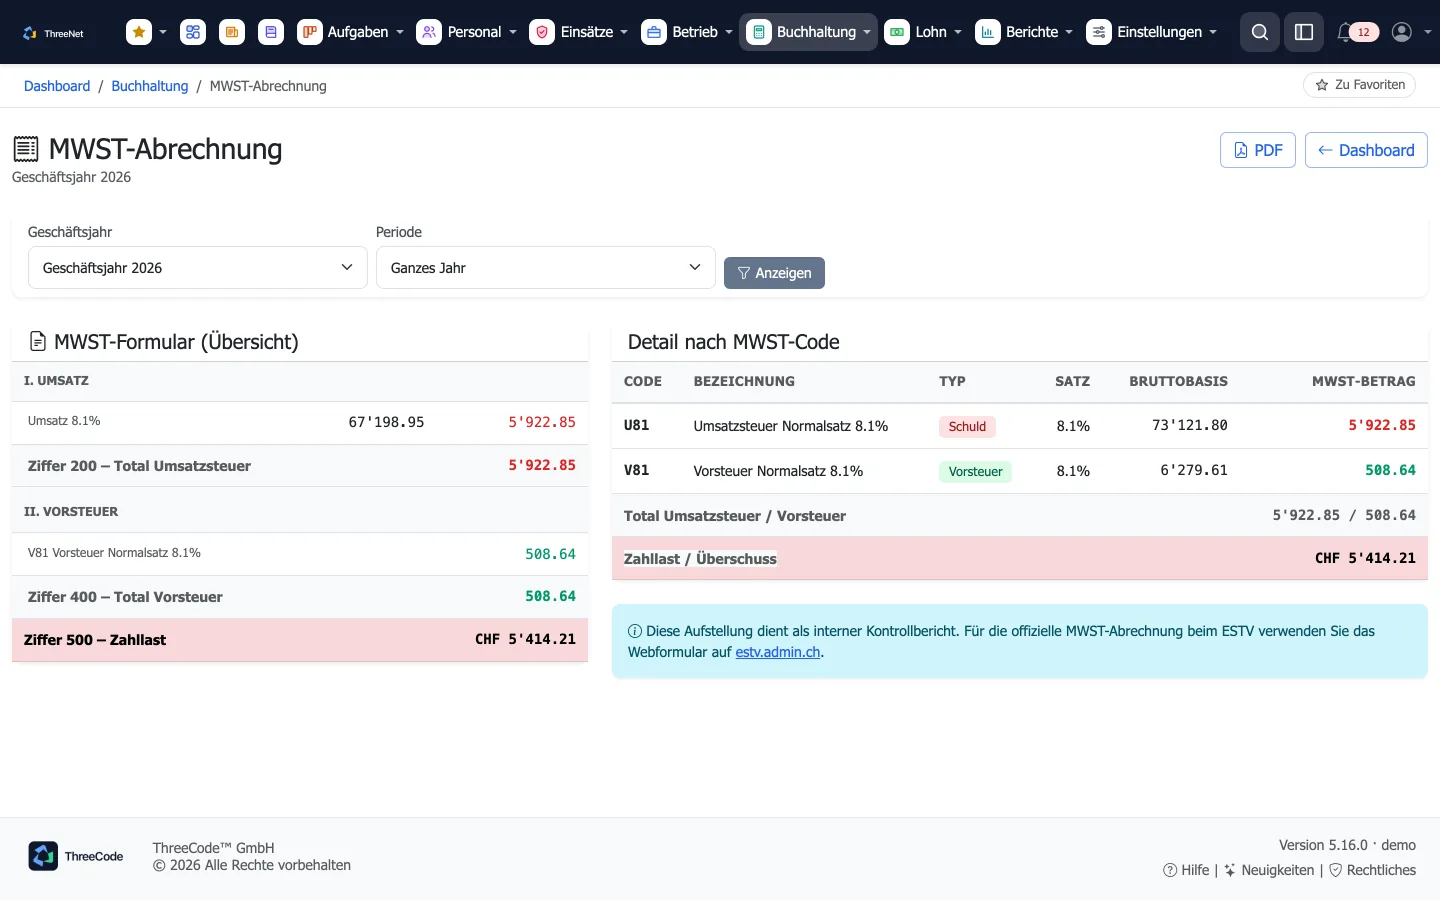The width and height of the screenshot is (1440, 900).
Task: Click the green Vorsteuer type badge
Action: pos(975,471)
